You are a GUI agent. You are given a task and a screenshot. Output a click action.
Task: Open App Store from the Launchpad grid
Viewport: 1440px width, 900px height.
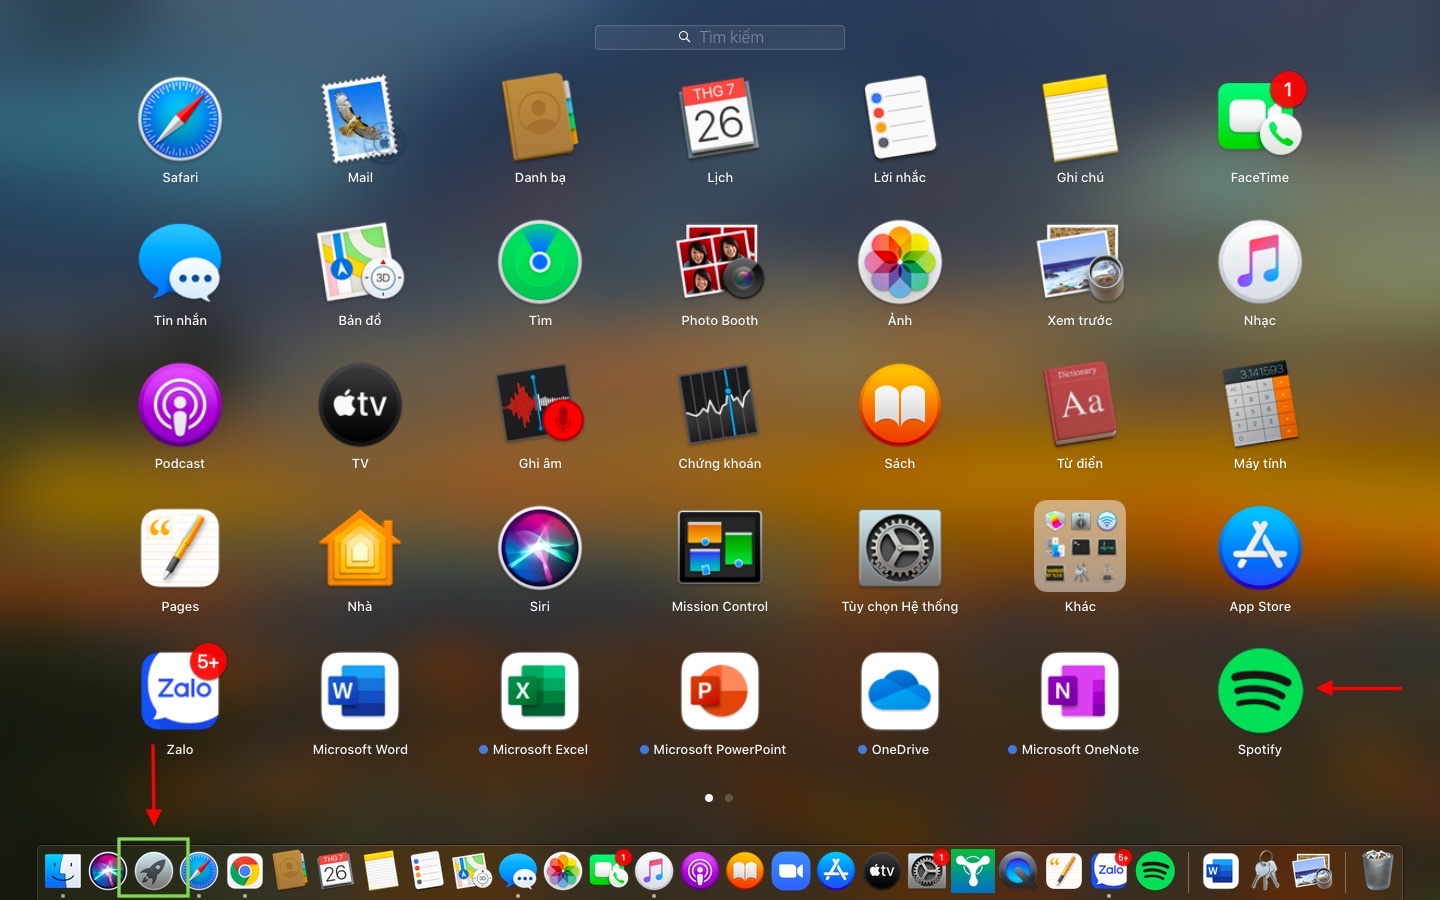coord(1260,548)
